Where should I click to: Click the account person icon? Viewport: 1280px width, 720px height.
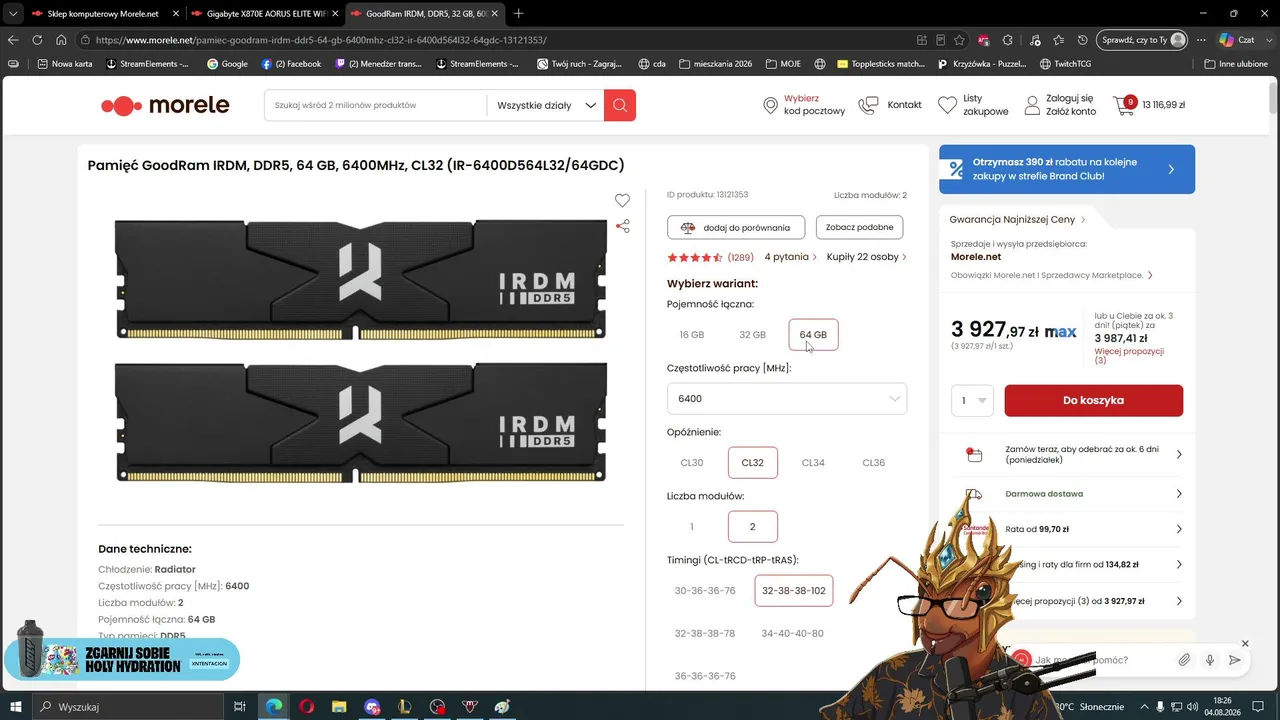point(1032,105)
